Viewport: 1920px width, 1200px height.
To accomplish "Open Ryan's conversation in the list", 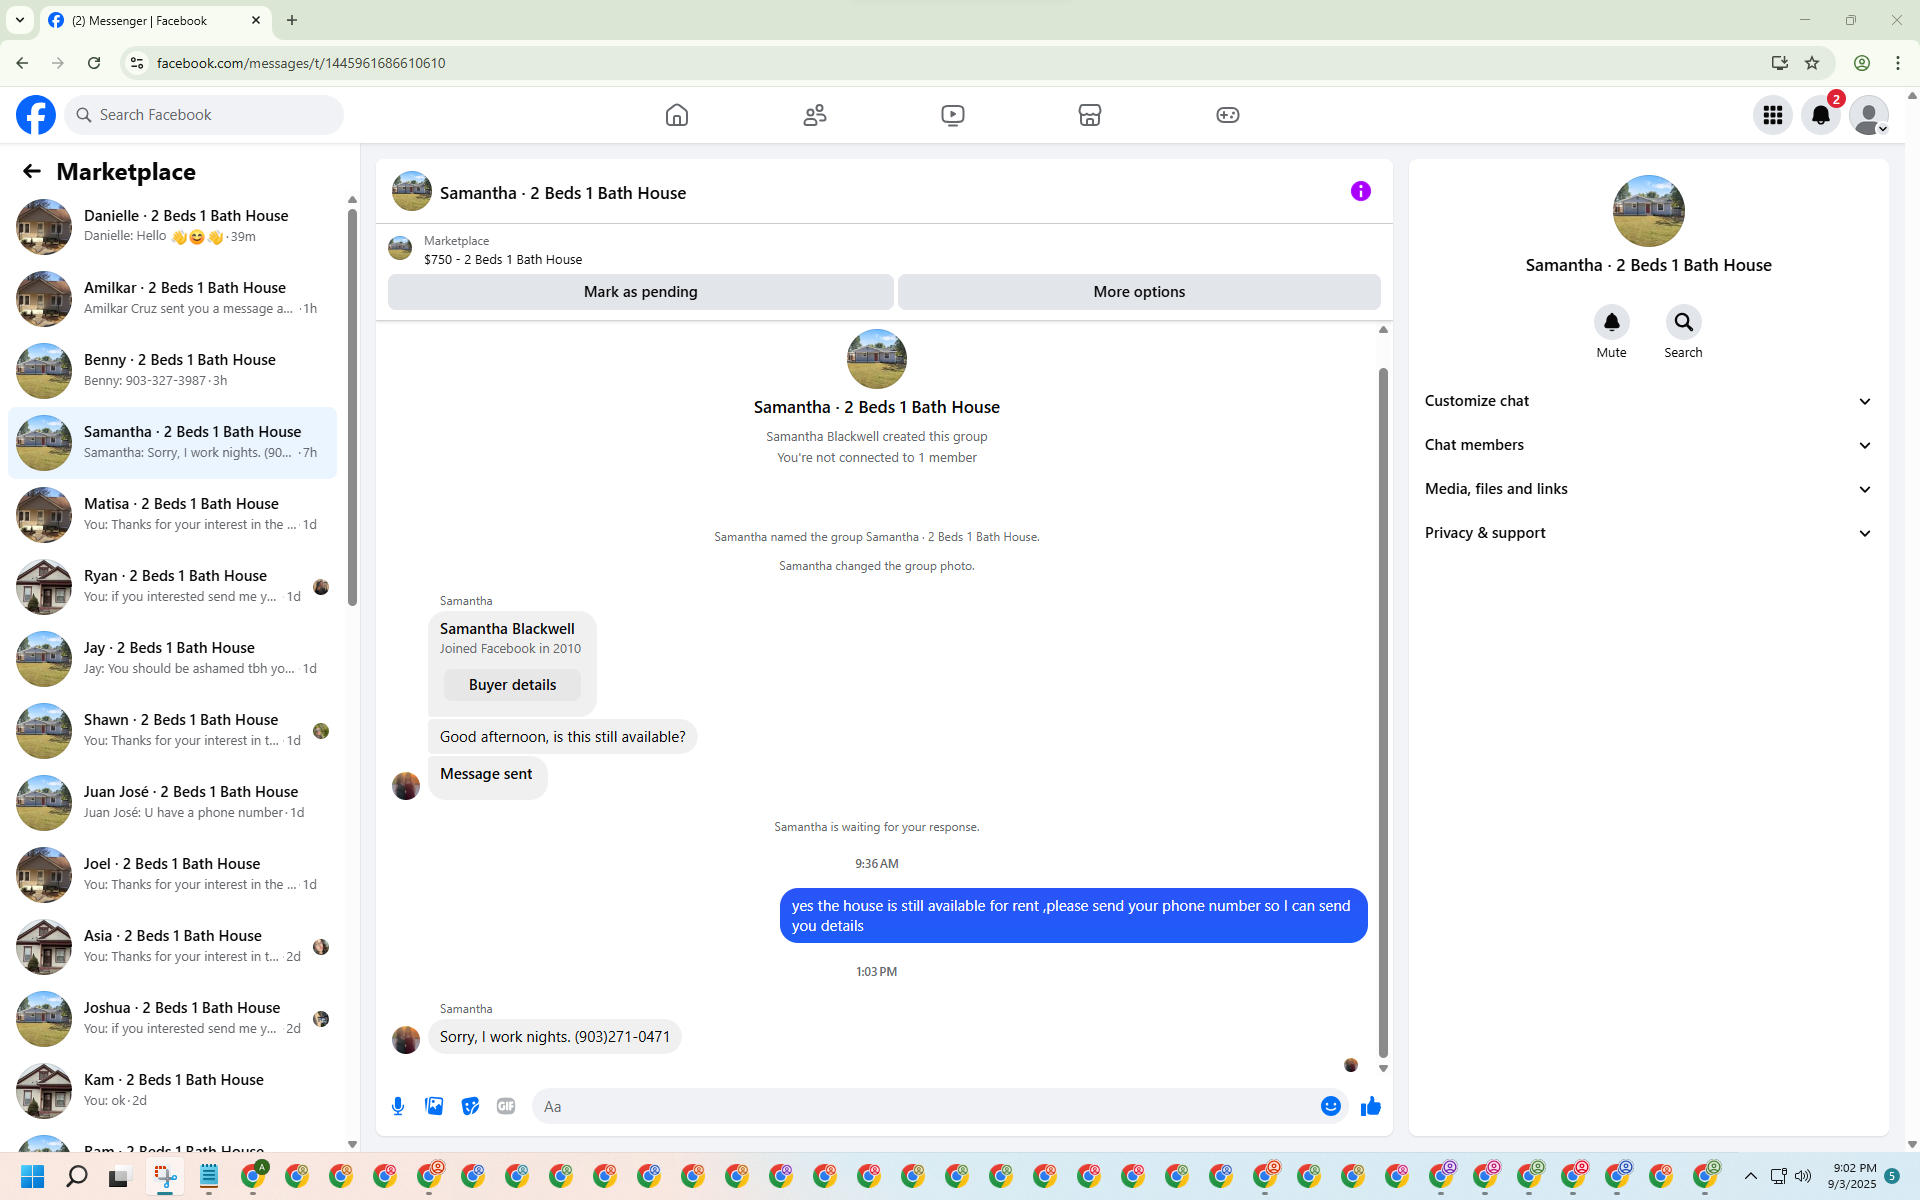I will 173,586.
